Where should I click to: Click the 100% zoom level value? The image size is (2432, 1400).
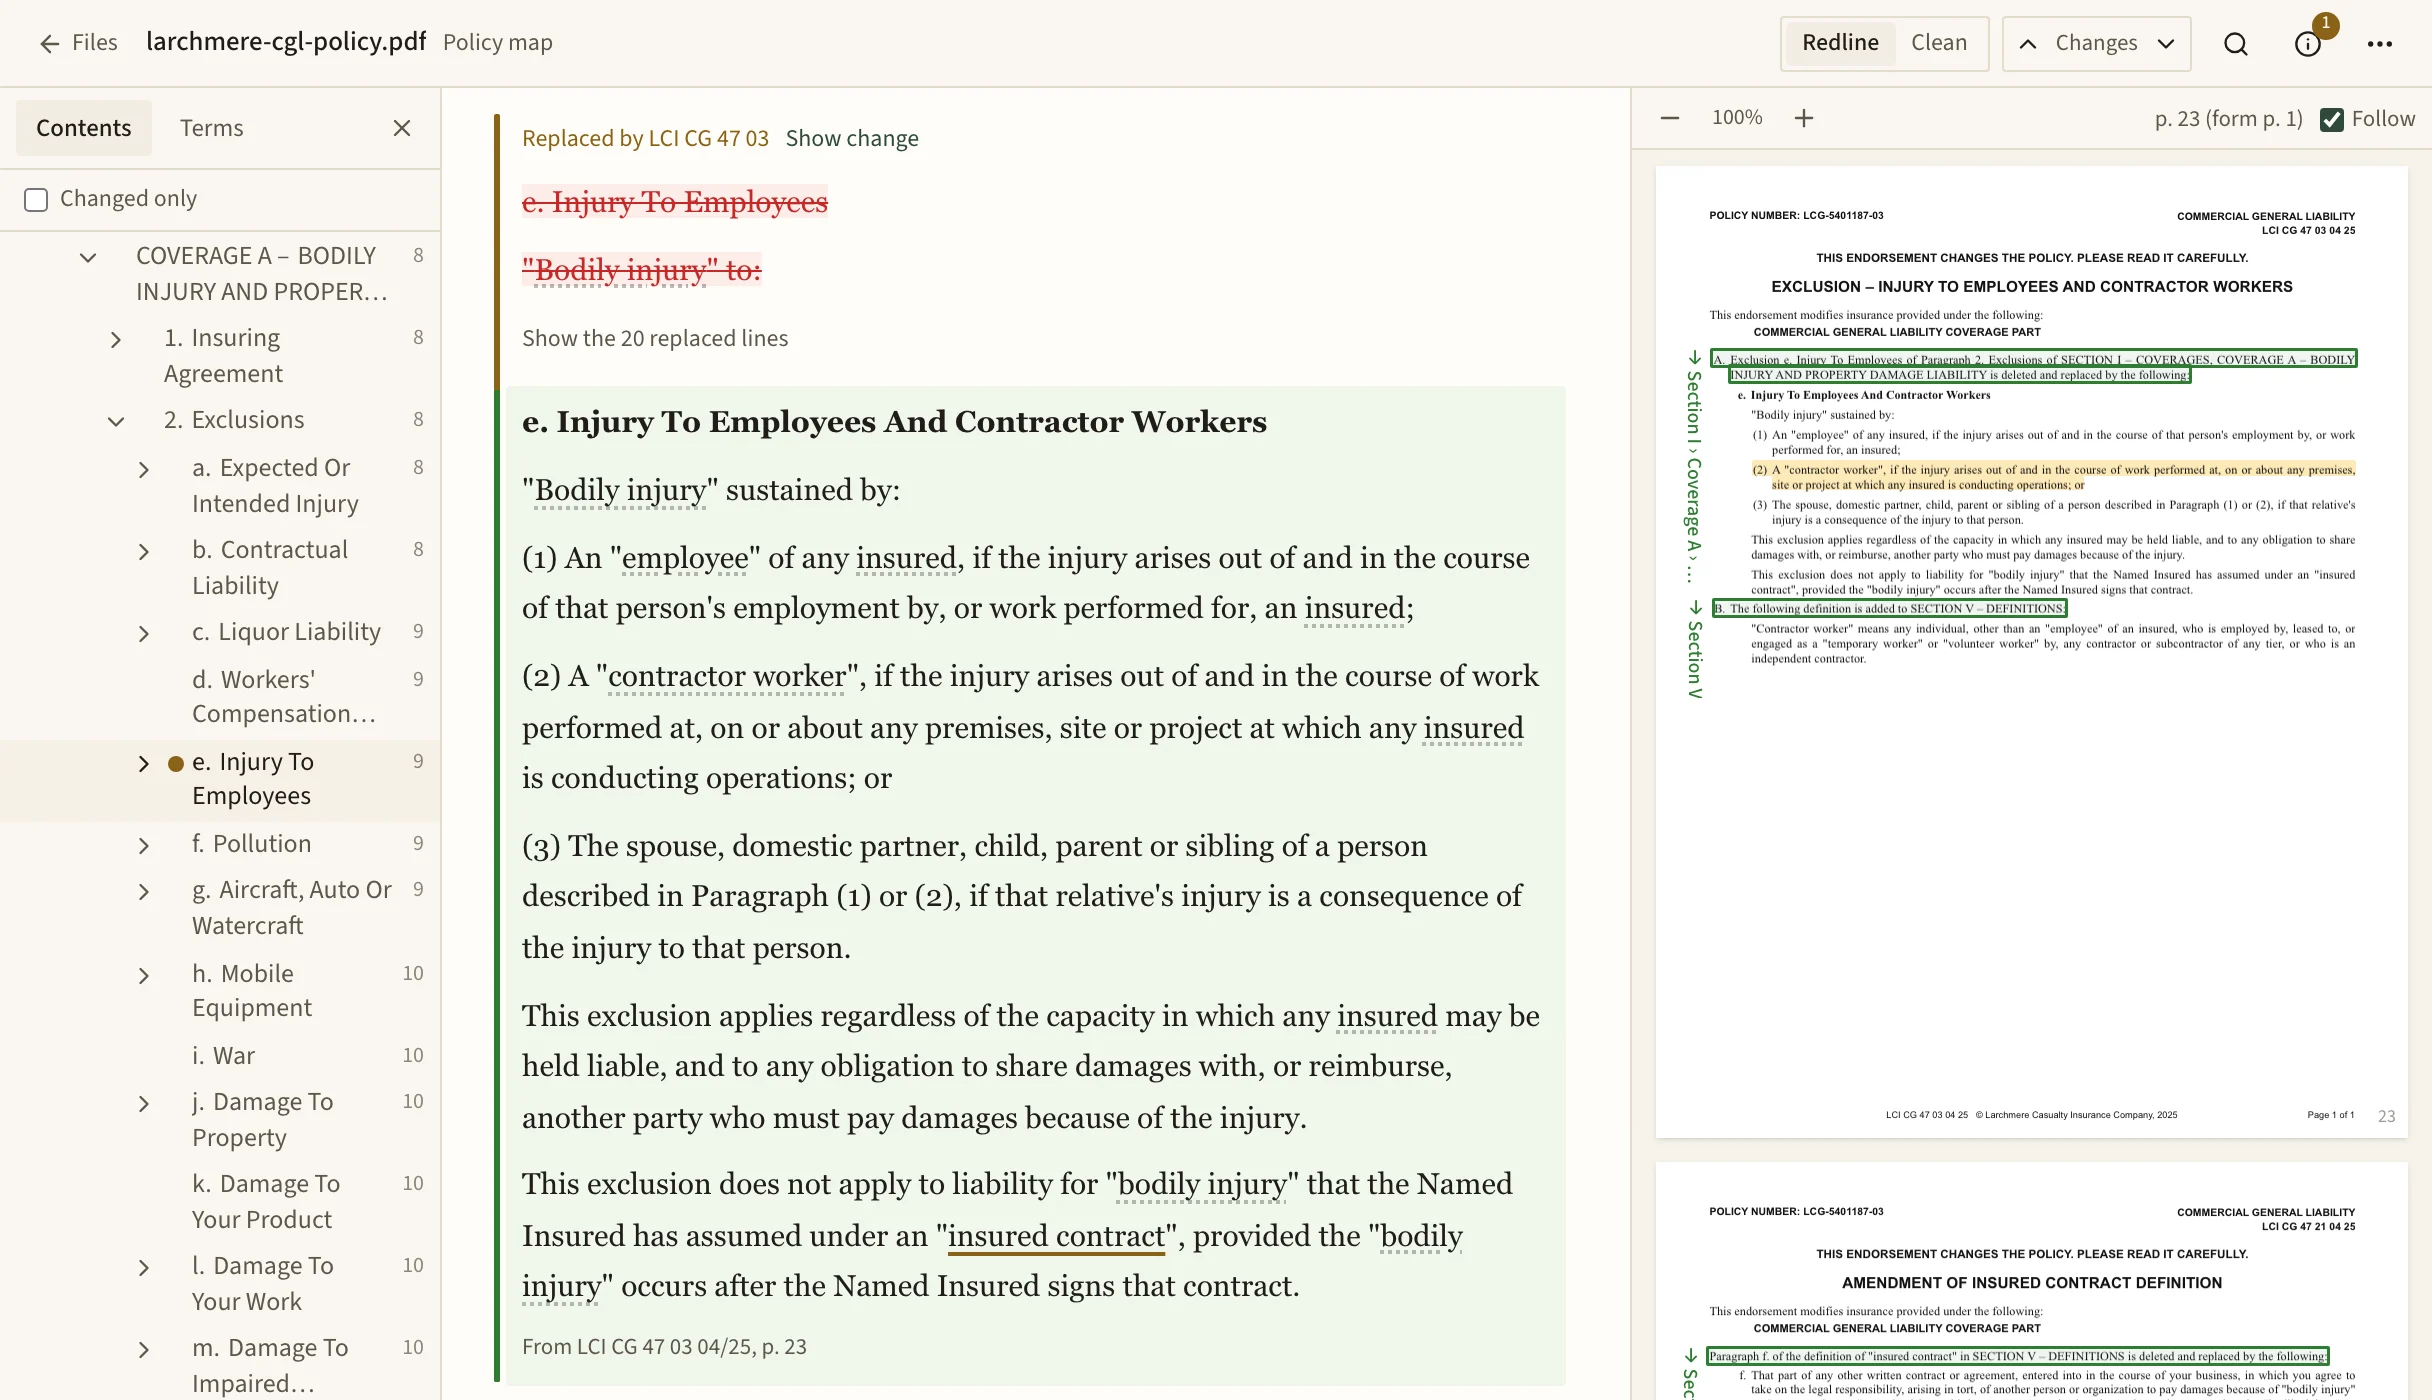click(1737, 118)
